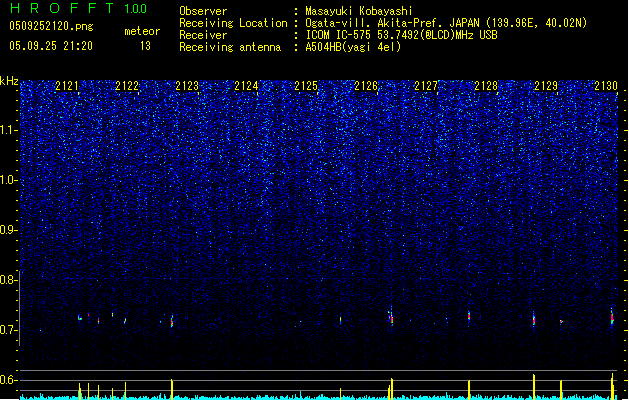
Task: Click the 0.7 kHz axis label
Action: 8,330
